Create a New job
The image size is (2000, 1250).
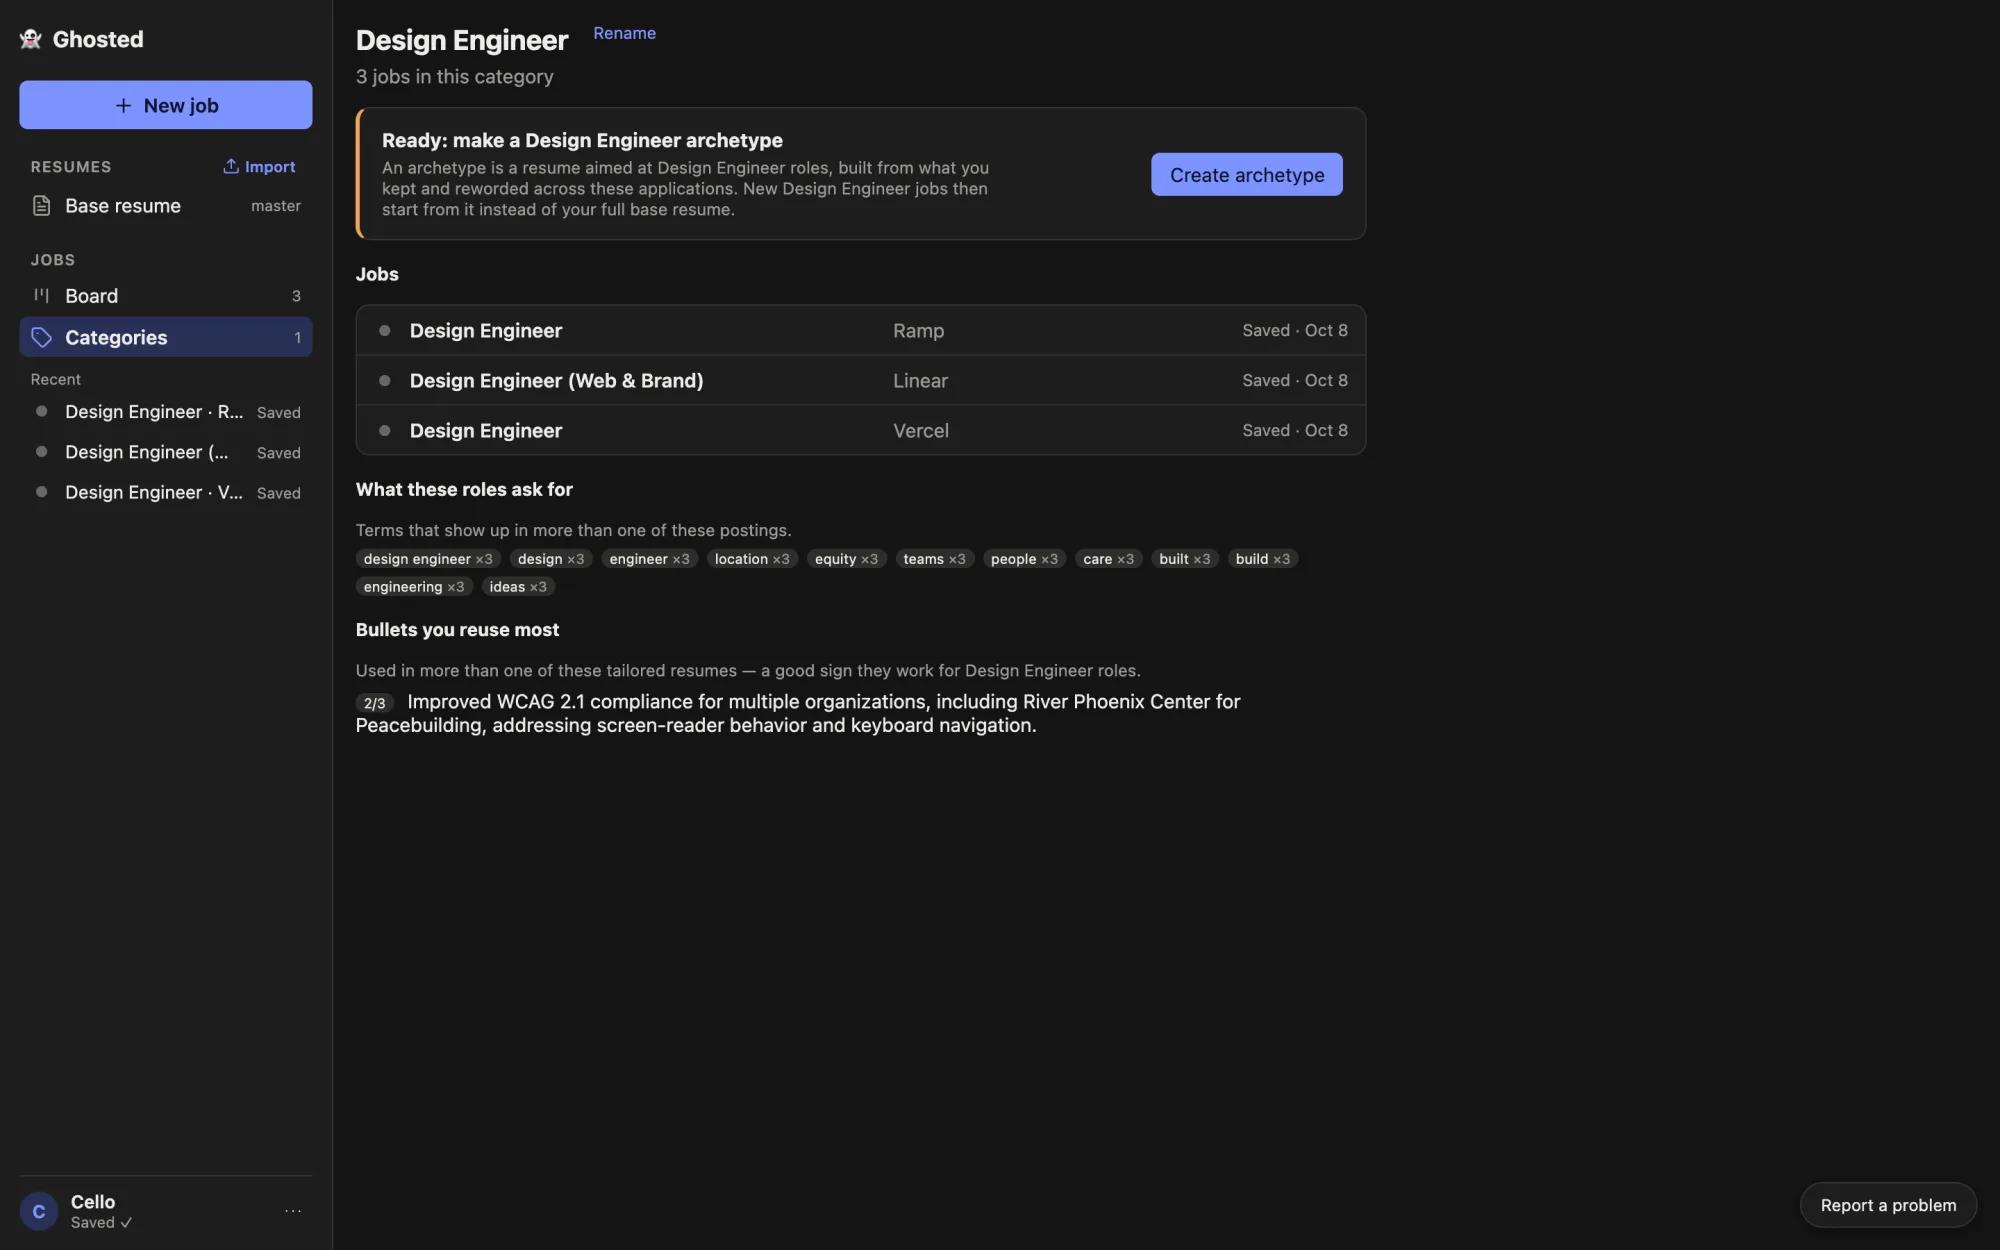[x=166, y=105]
